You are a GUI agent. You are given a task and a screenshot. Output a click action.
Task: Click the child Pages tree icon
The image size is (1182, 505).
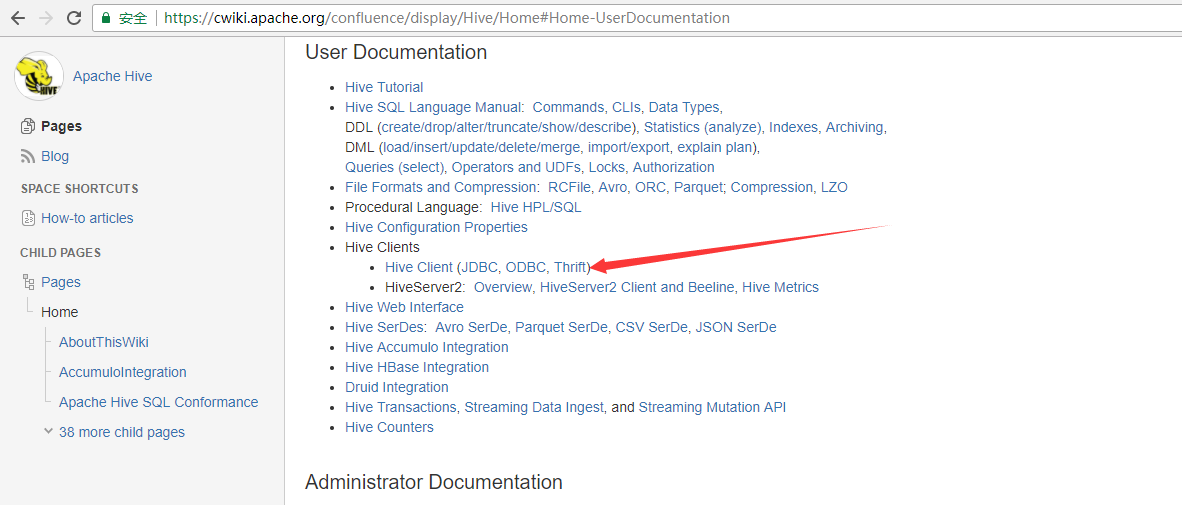point(29,283)
